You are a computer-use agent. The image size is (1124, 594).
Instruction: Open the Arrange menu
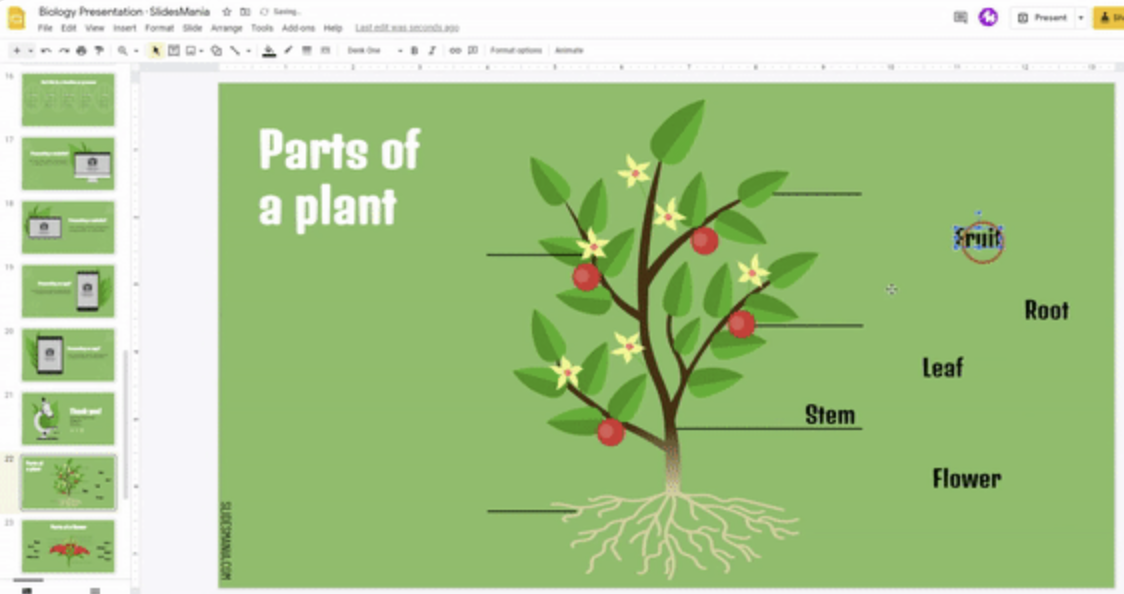pyautogui.click(x=226, y=28)
